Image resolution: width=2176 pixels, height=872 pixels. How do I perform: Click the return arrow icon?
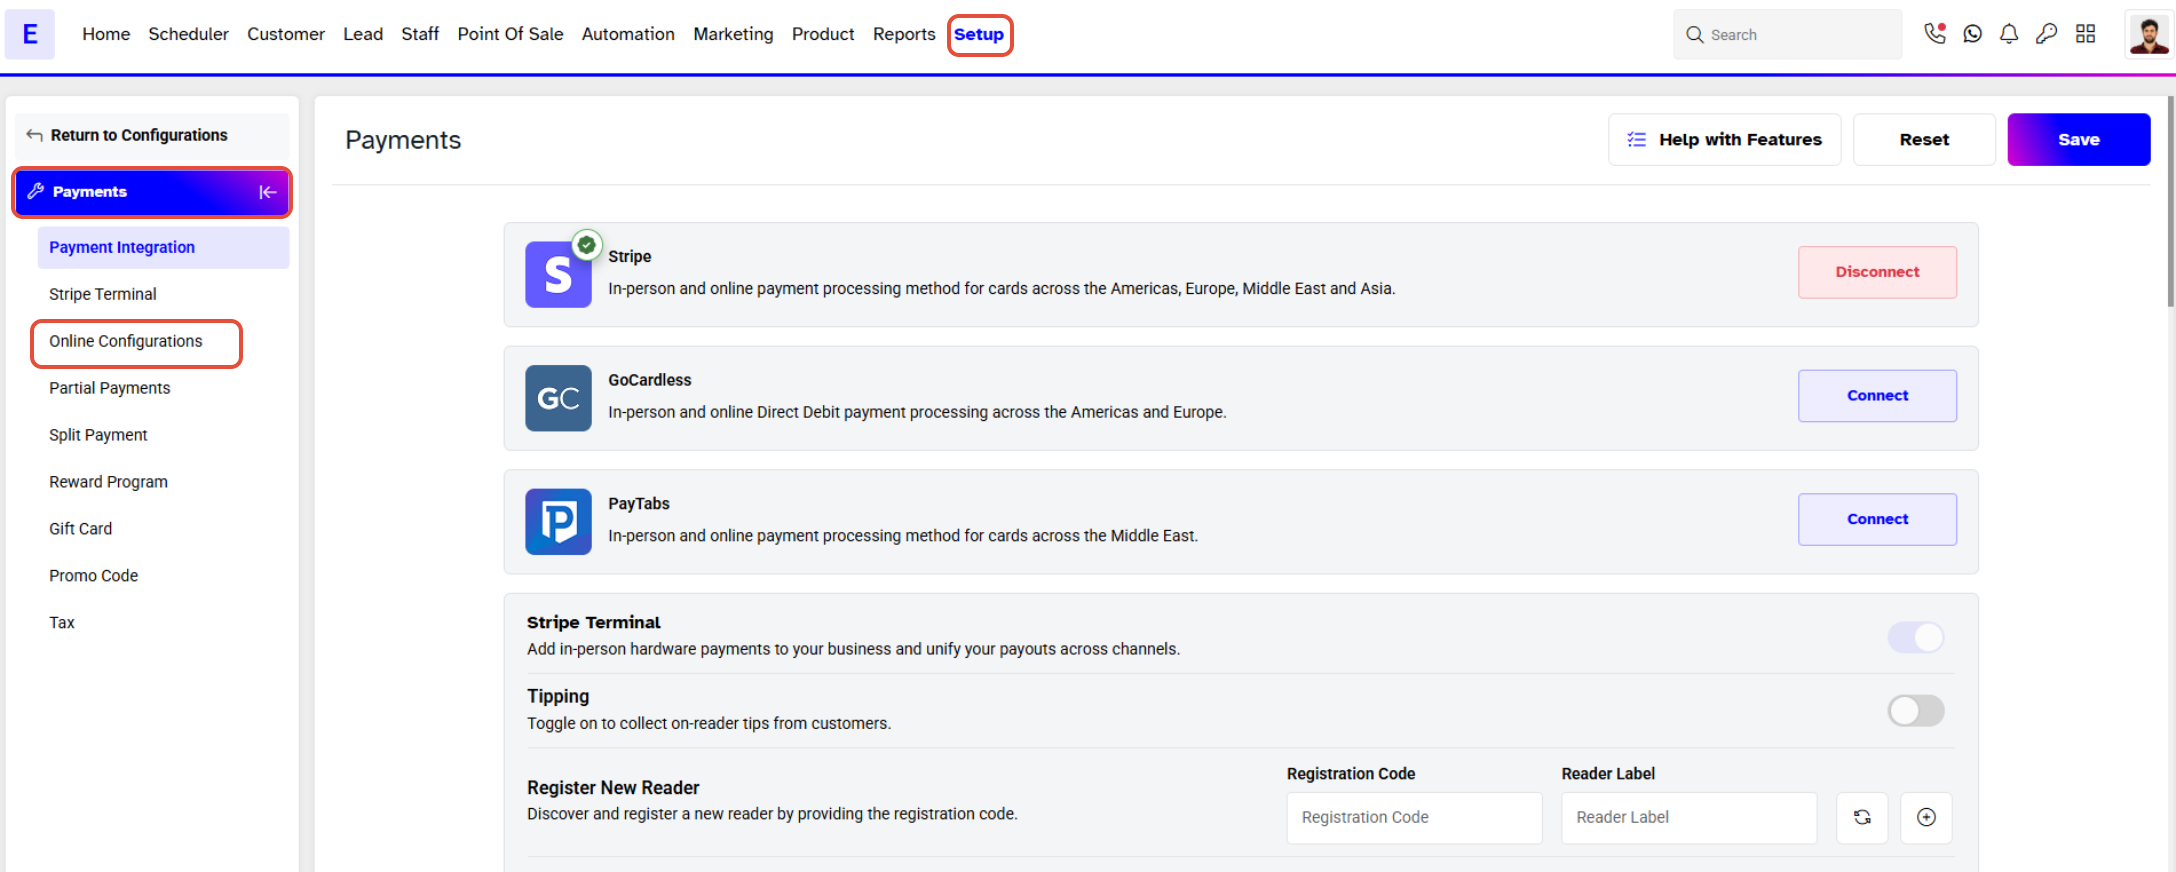click(34, 135)
